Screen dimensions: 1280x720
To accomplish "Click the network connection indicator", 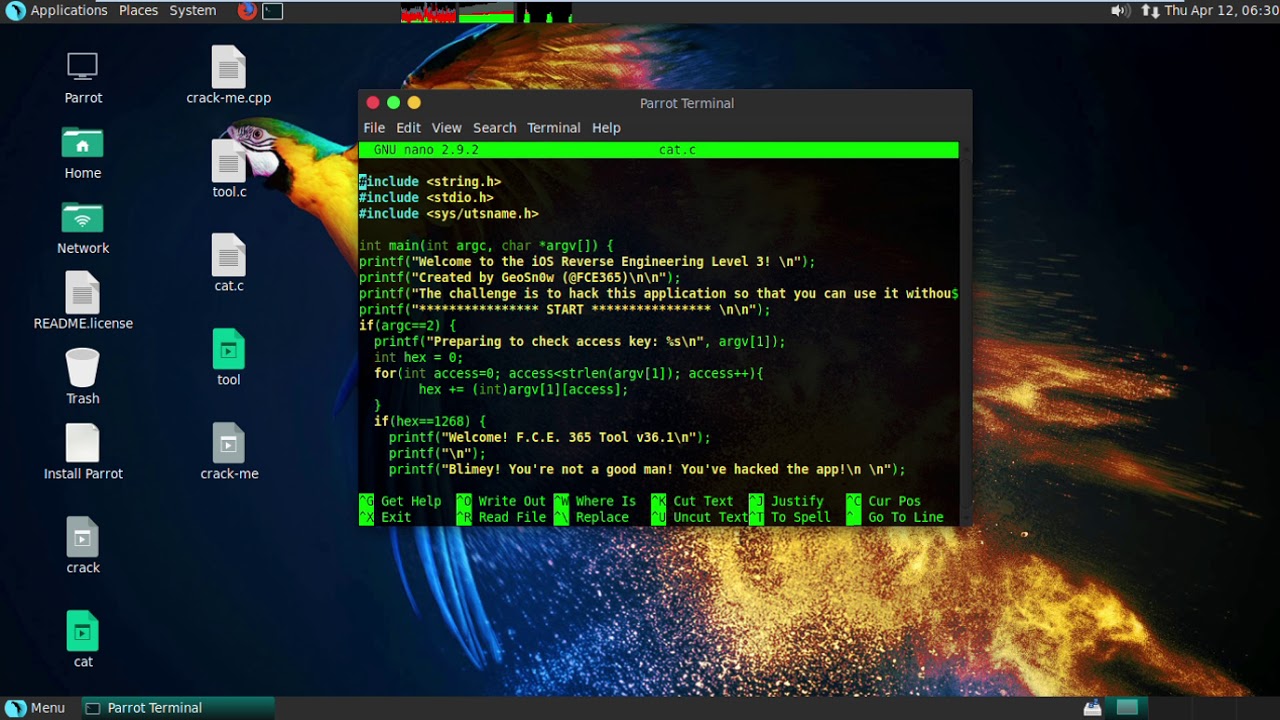I will 1150,11.
